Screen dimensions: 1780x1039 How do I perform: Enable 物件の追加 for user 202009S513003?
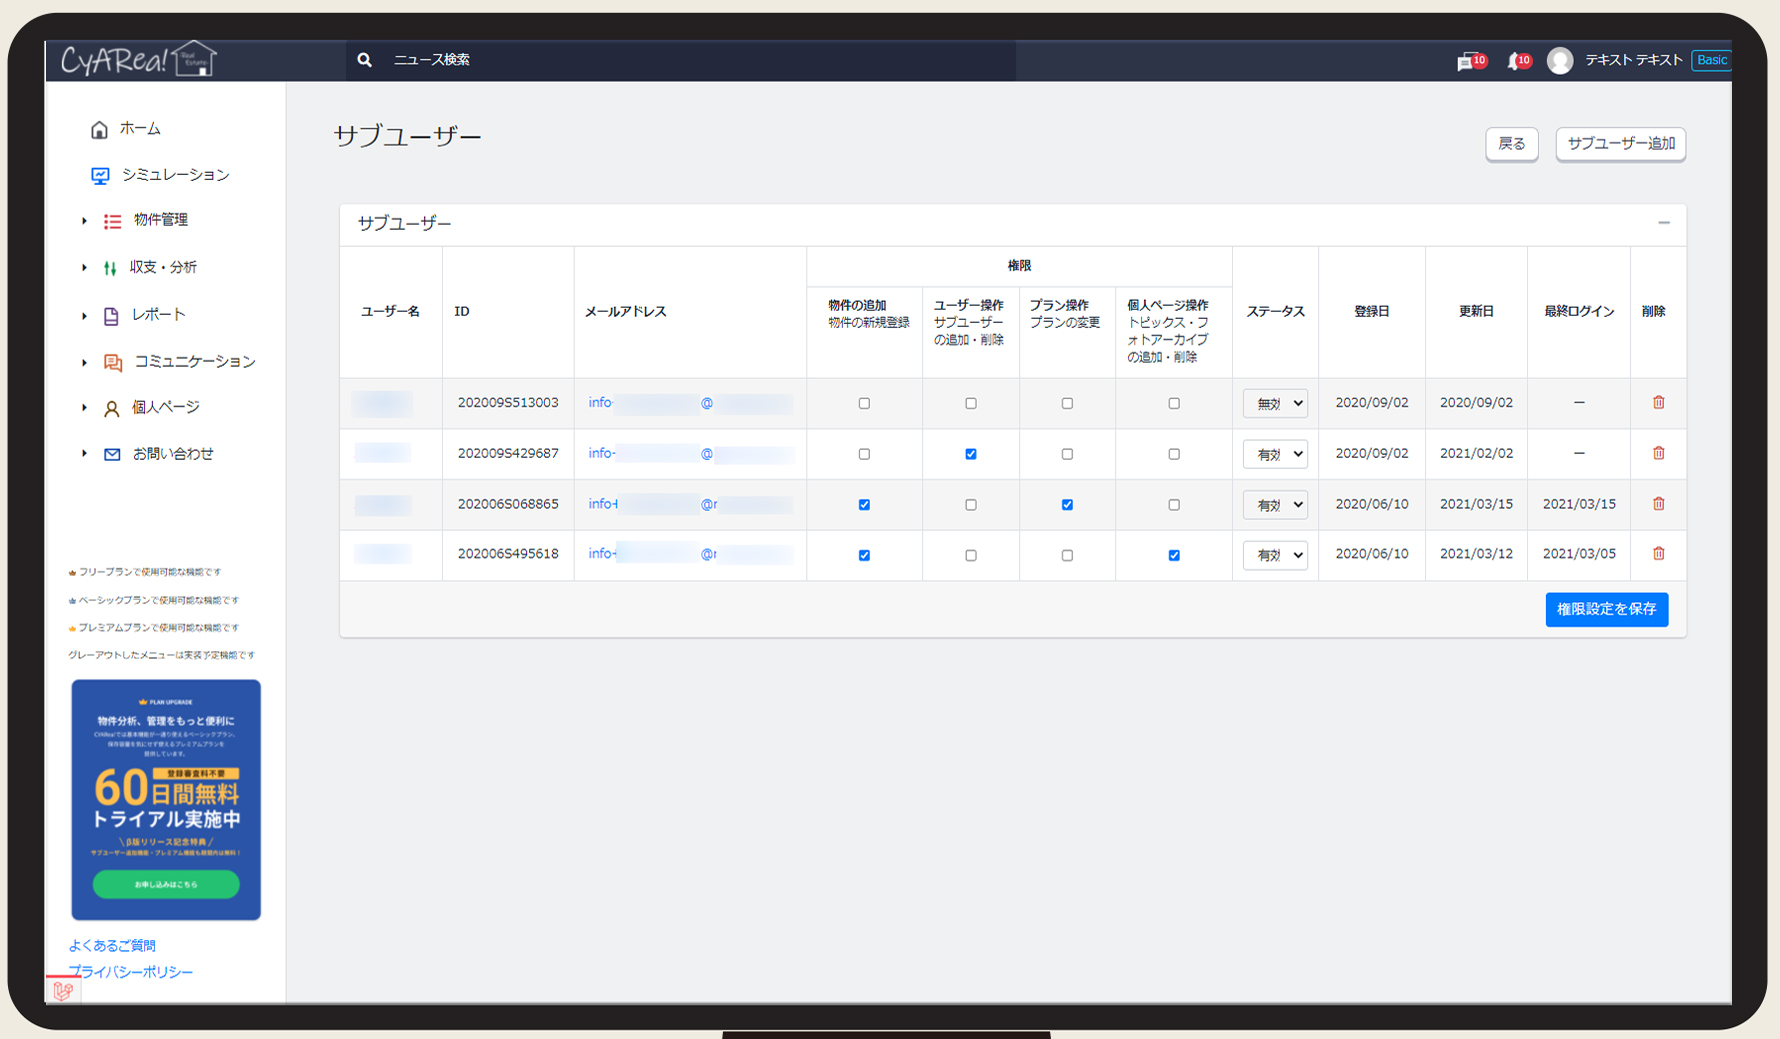point(864,404)
